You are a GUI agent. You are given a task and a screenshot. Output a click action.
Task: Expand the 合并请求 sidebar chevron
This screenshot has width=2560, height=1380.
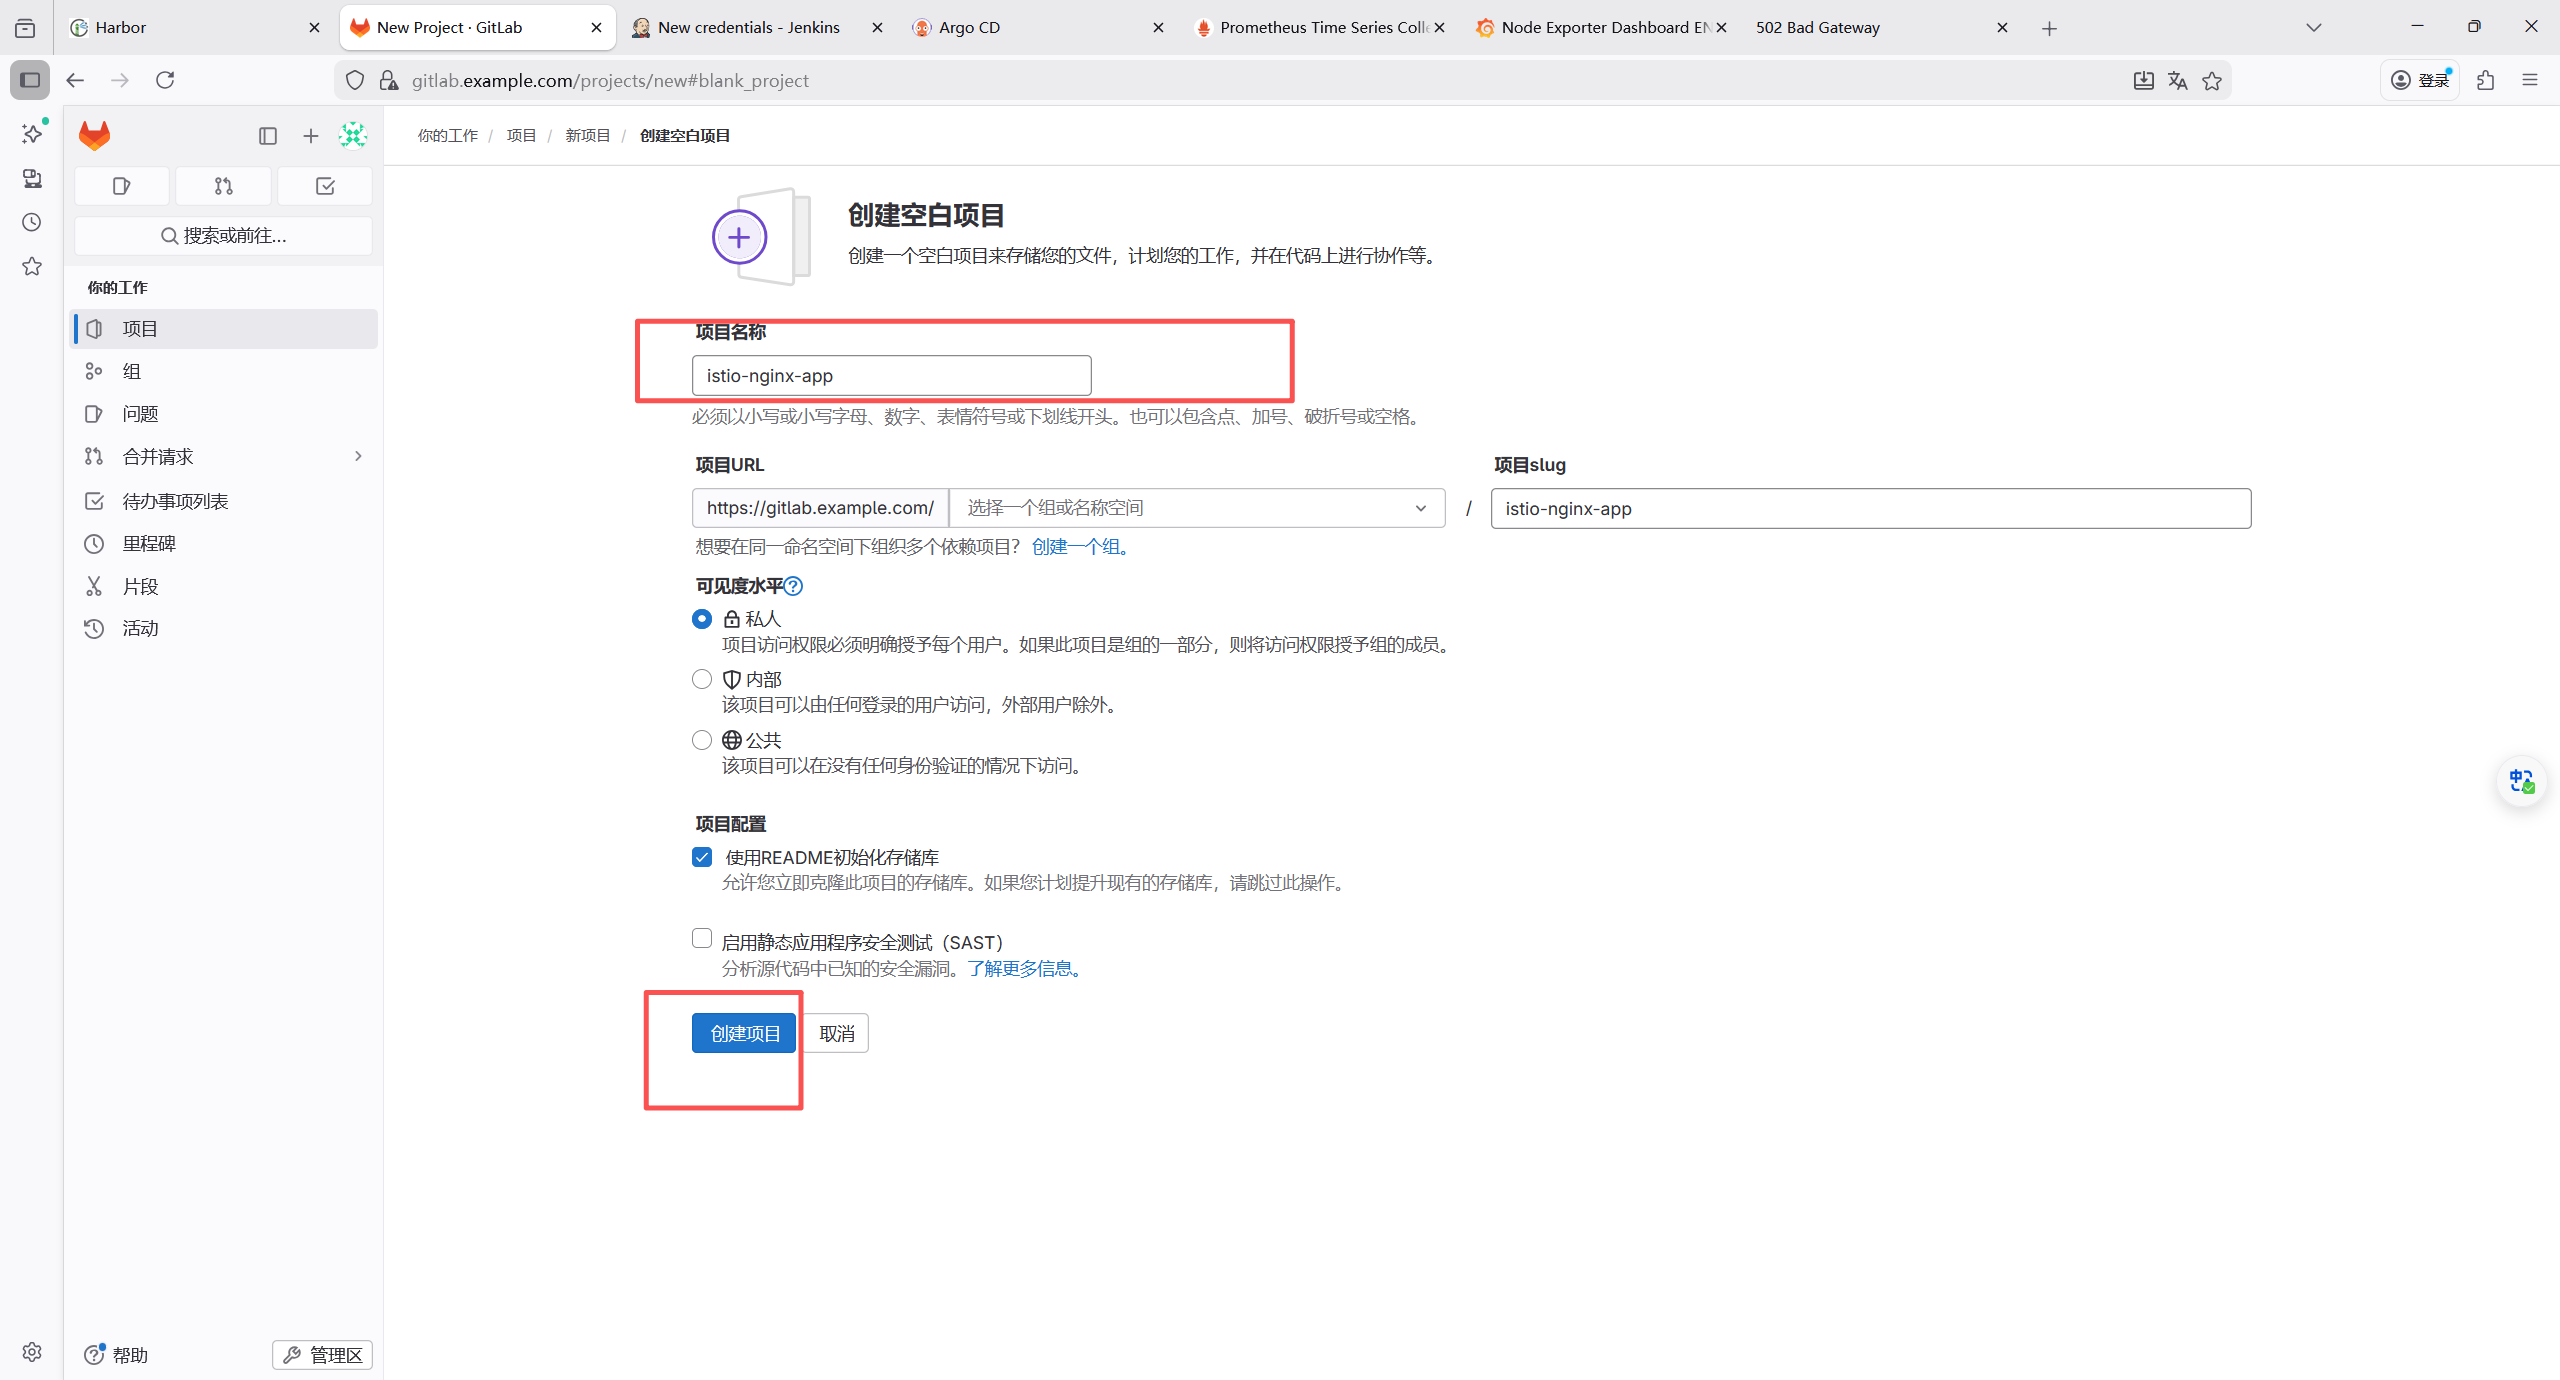pos(358,456)
